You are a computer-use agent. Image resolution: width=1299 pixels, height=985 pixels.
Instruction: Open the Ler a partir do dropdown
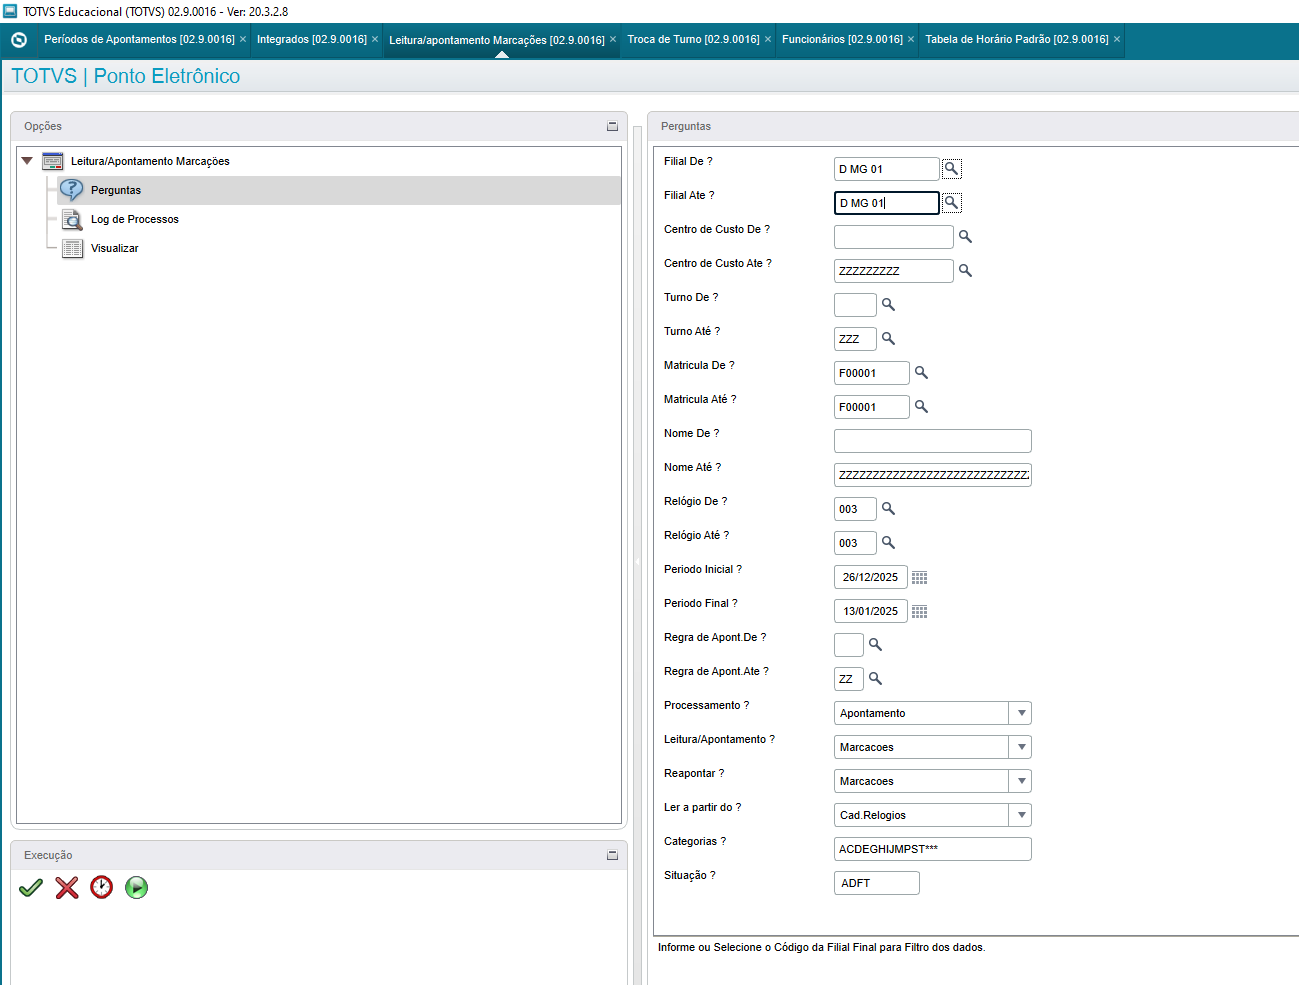click(x=1021, y=815)
